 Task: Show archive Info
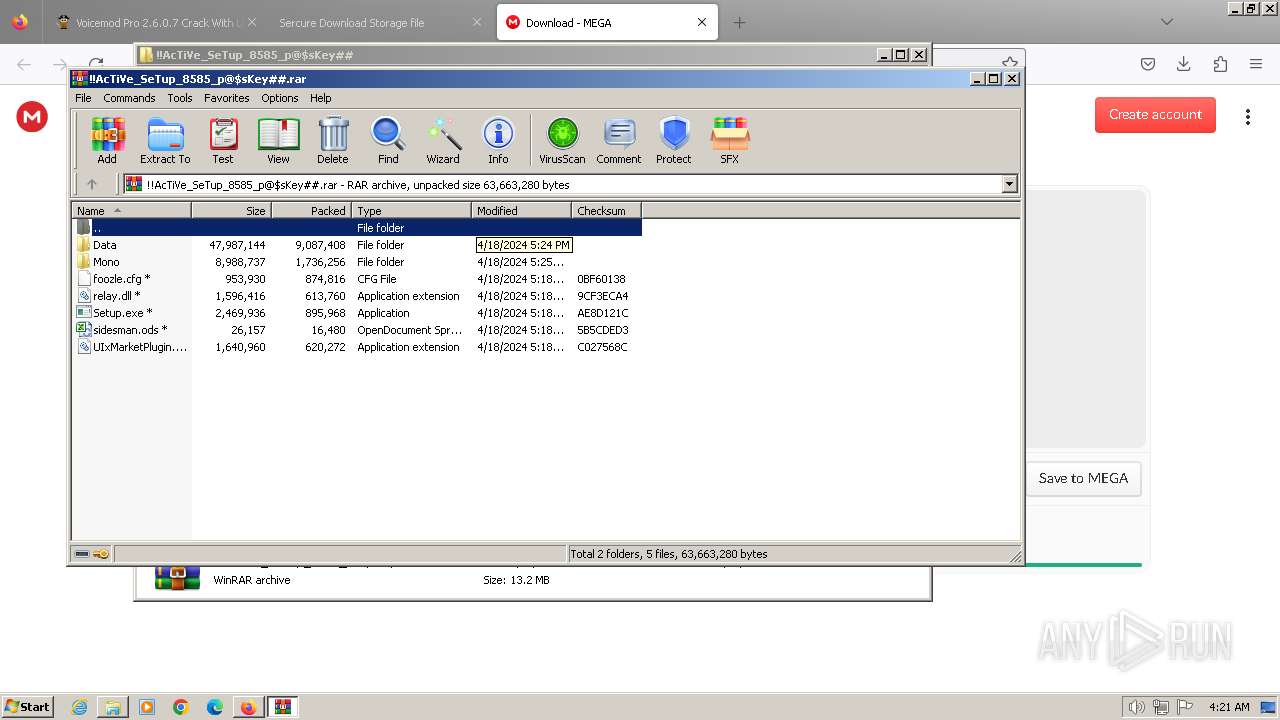498,140
